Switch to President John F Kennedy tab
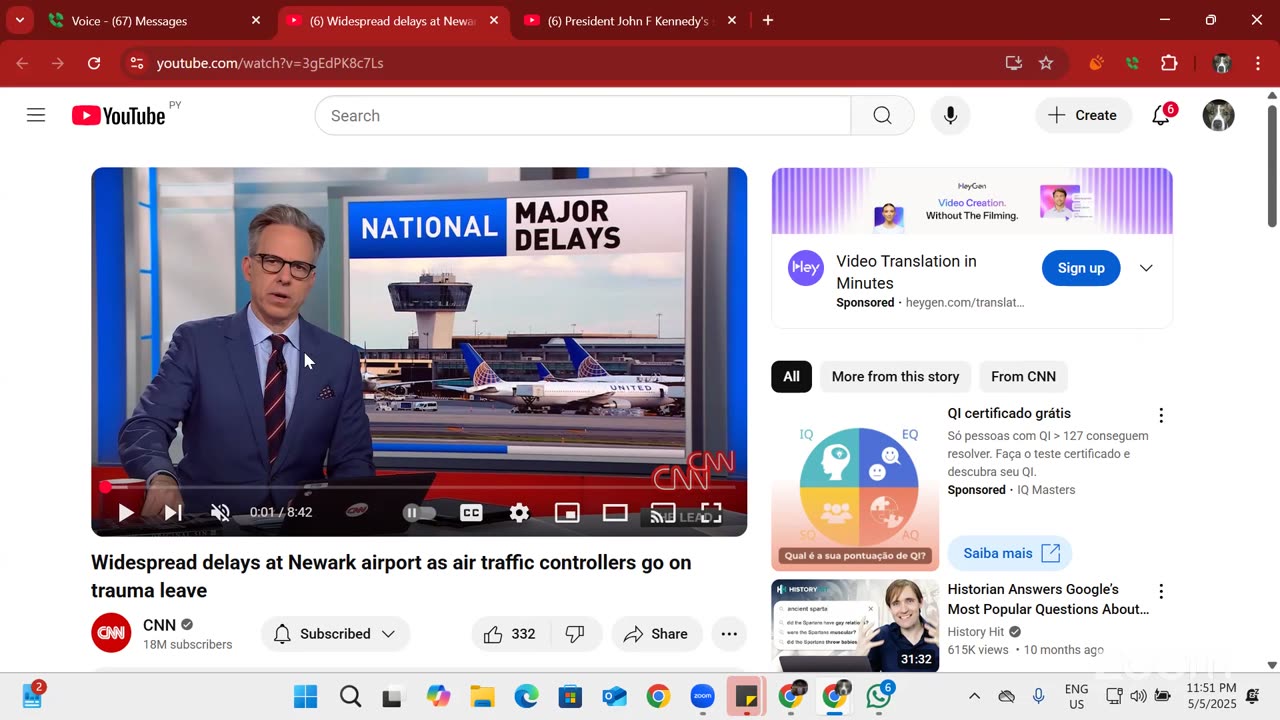Screen dimensions: 1280x720 click(628, 20)
